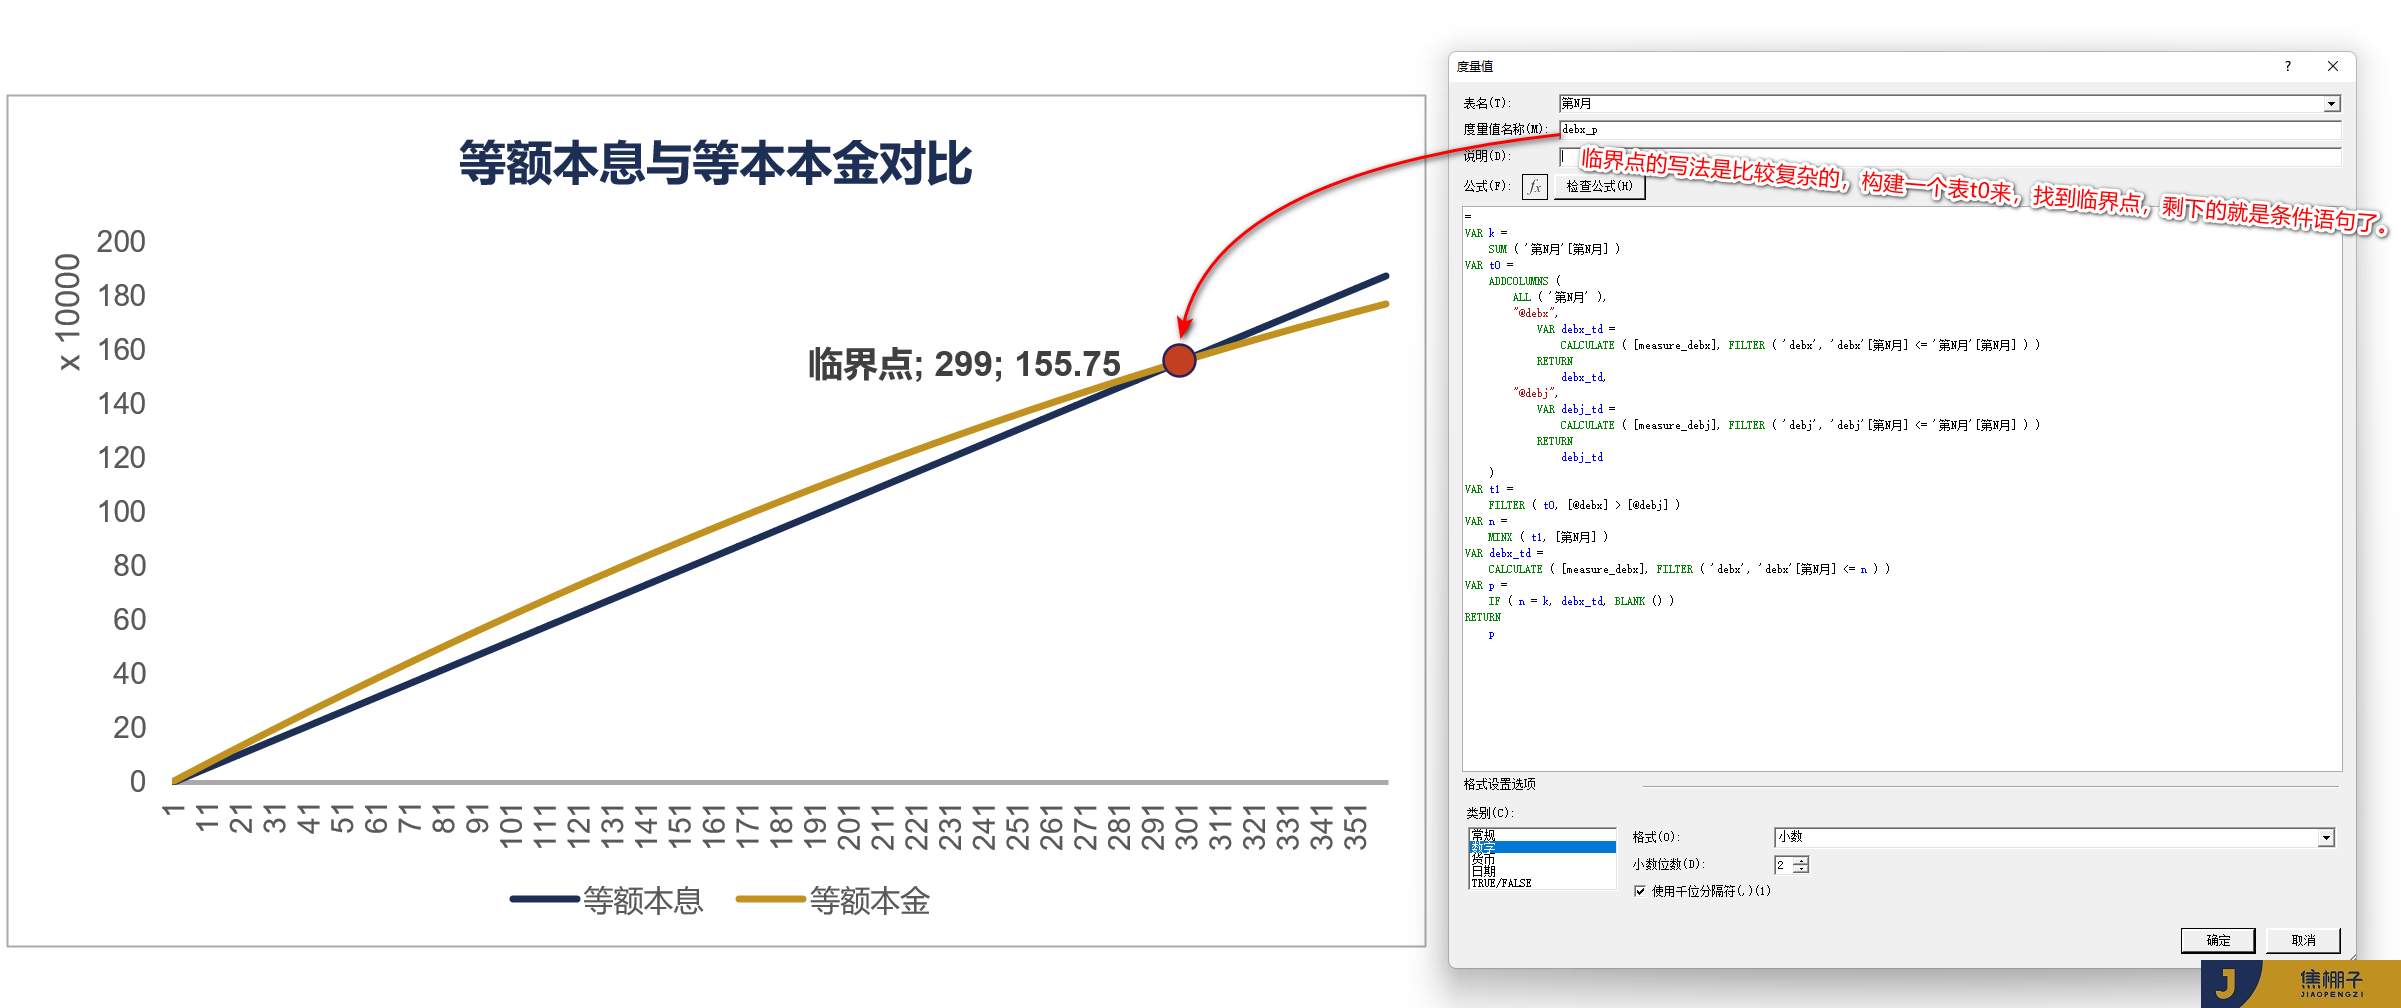2401x1008 pixels.
Task: Click the help question mark in 度量值 dialog
Action: 2287,66
